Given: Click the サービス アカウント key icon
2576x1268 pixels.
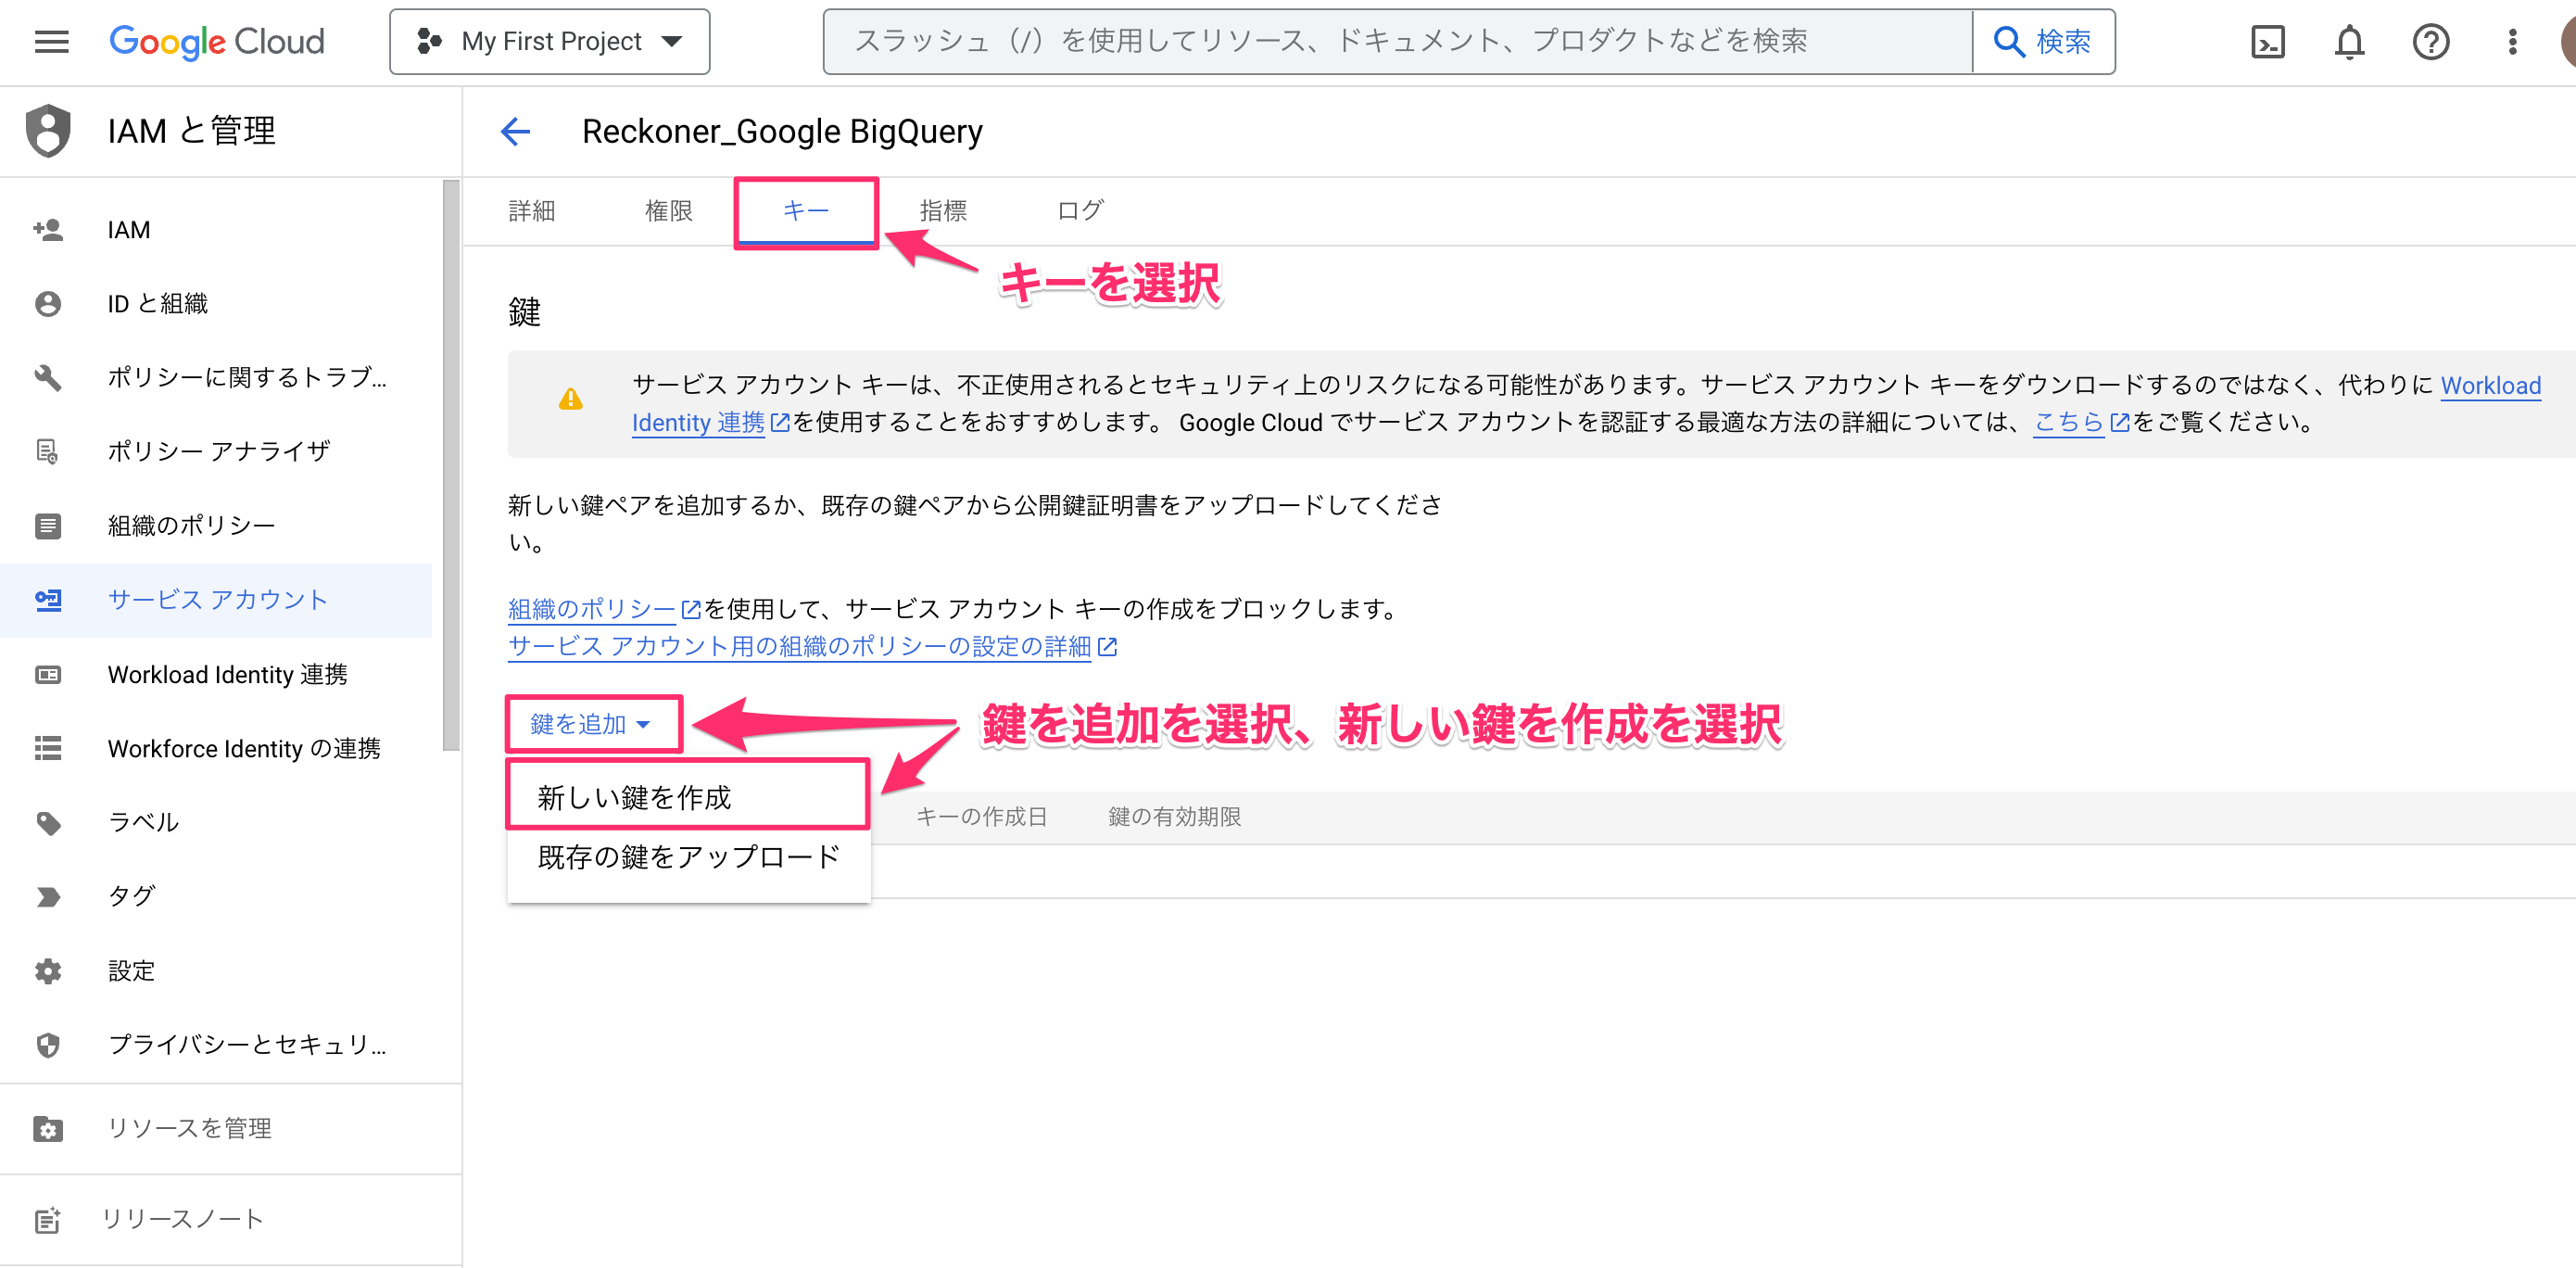Looking at the screenshot, I should pos(48,600).
